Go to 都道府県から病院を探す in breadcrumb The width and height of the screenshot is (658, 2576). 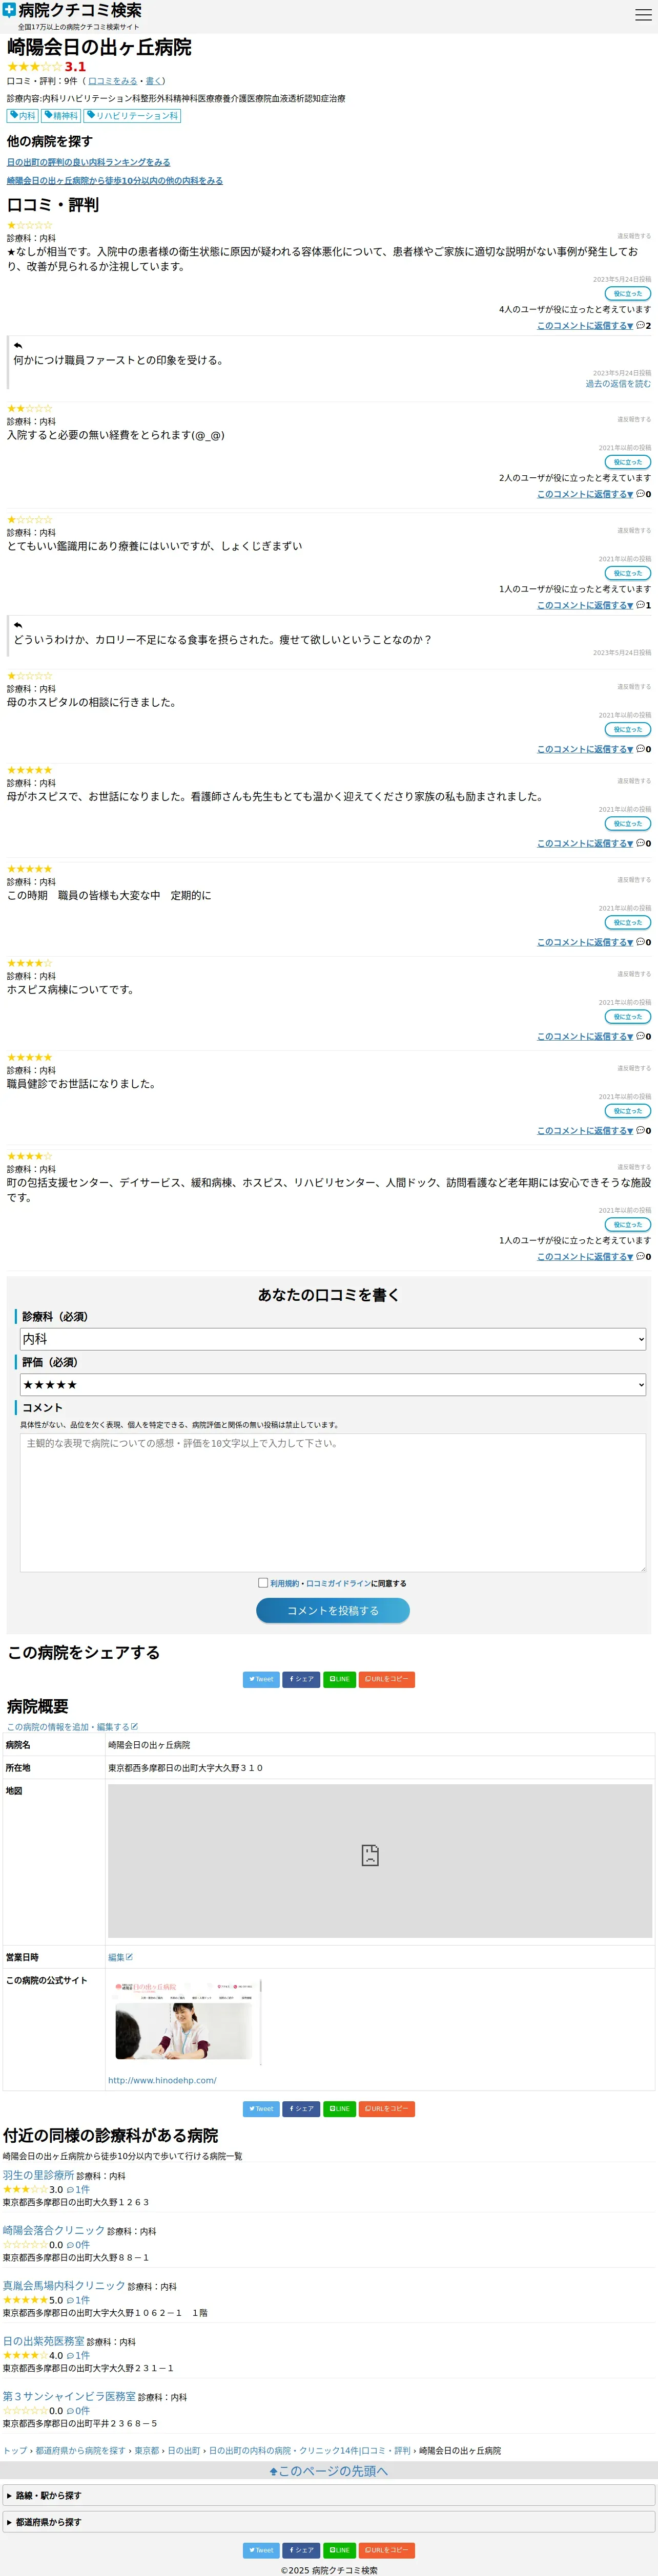coord(81,2451)
